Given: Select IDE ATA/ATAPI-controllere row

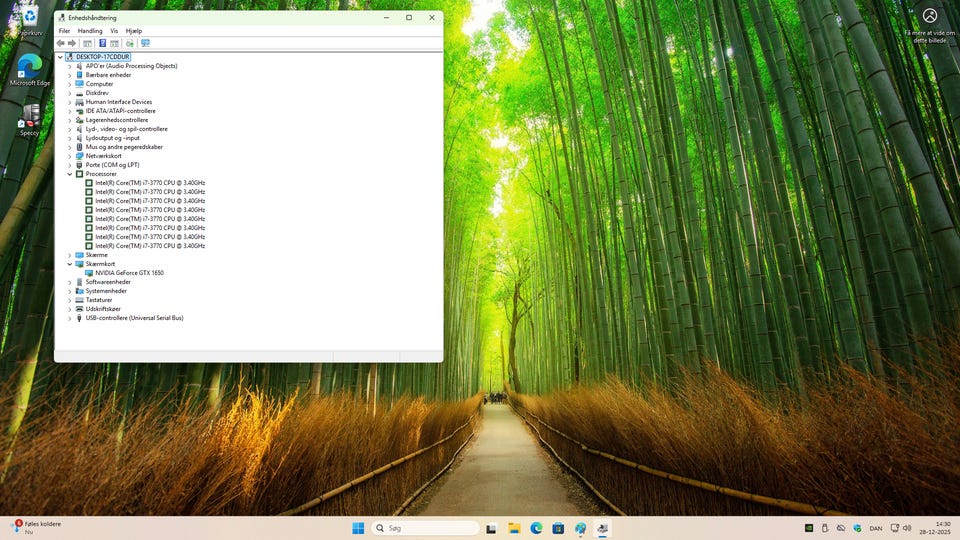Looking at the screenshot, I should (121, 111).
